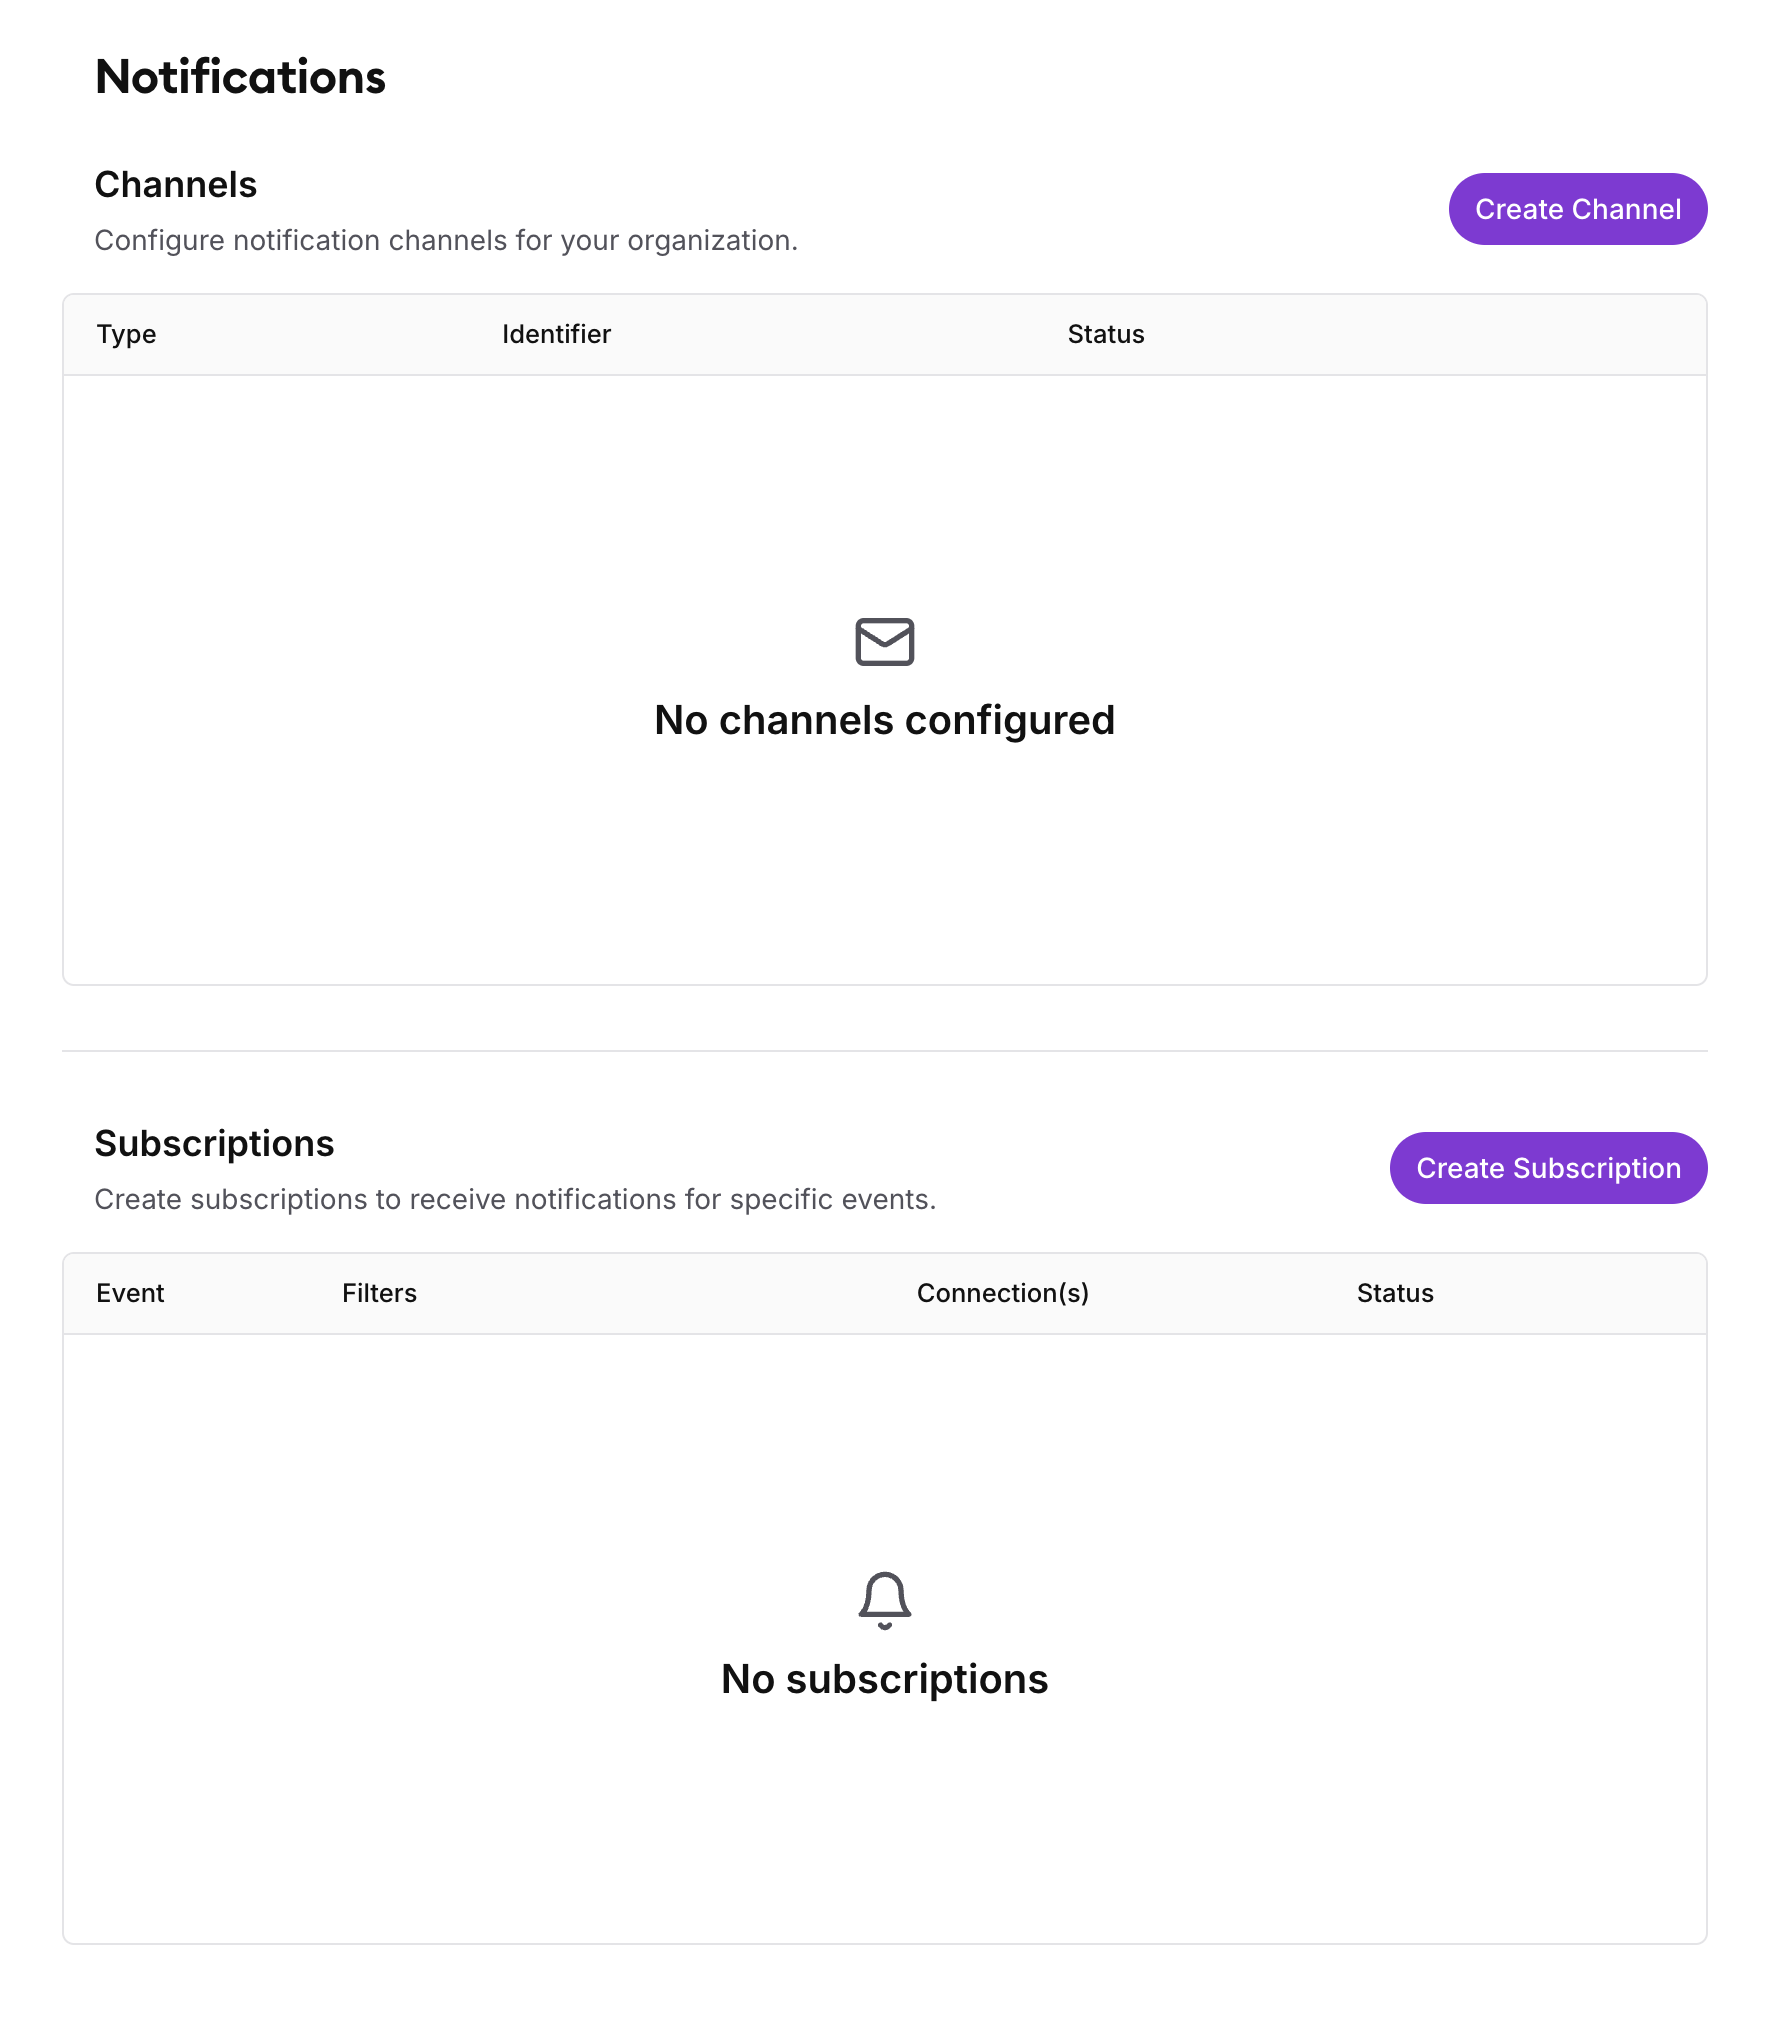Click the Channels section heading
The height and width of the screenshot is (2036, 1788).
(x=176, y=185)
